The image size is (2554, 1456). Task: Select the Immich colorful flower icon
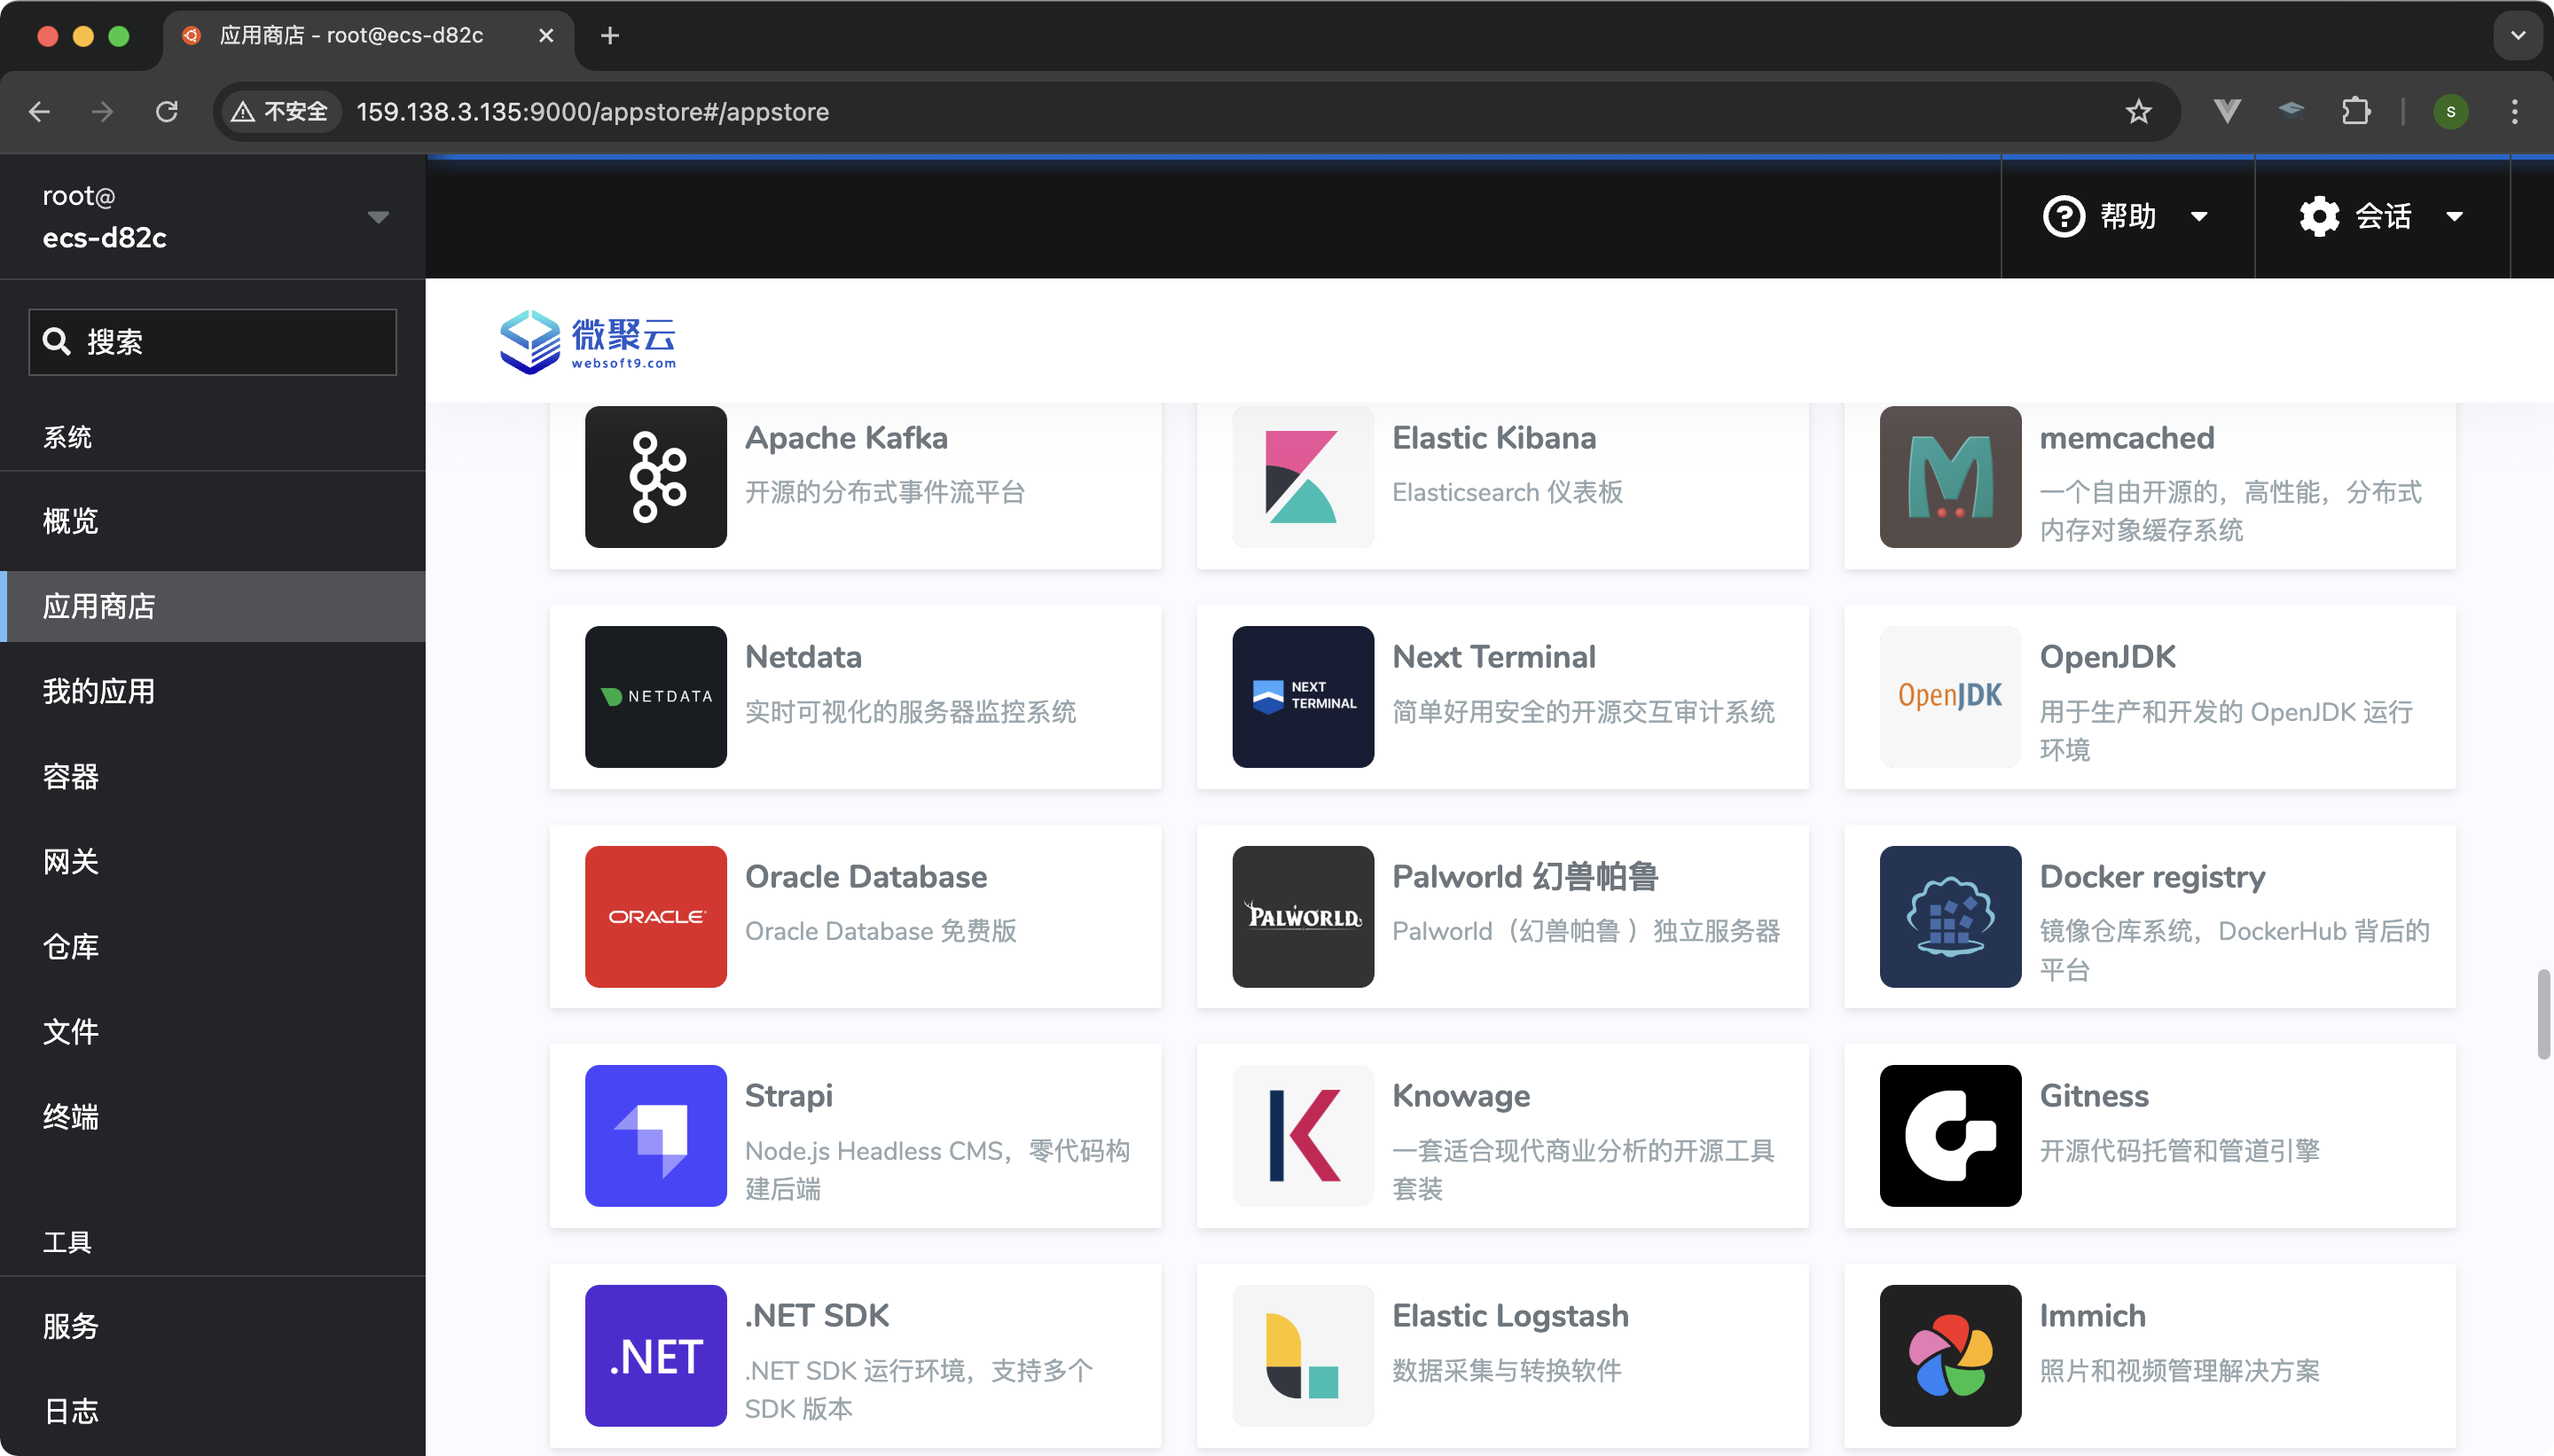click(1949, 1355)
